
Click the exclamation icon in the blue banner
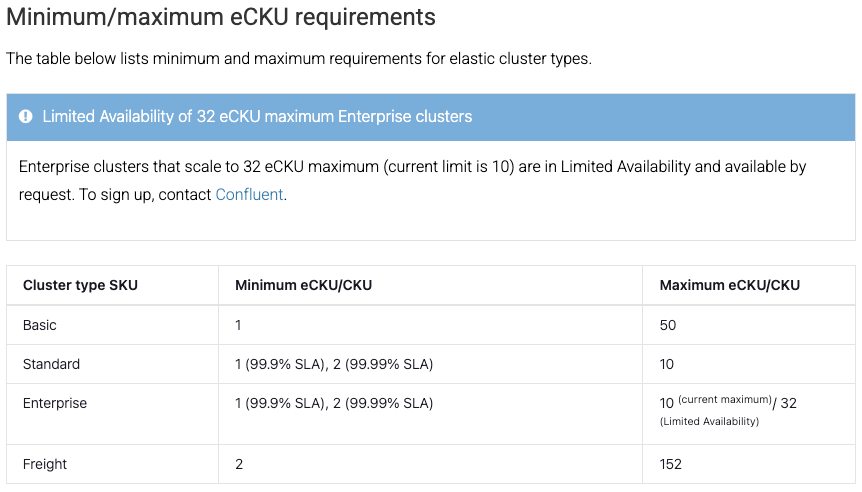[x=25, y=117]
